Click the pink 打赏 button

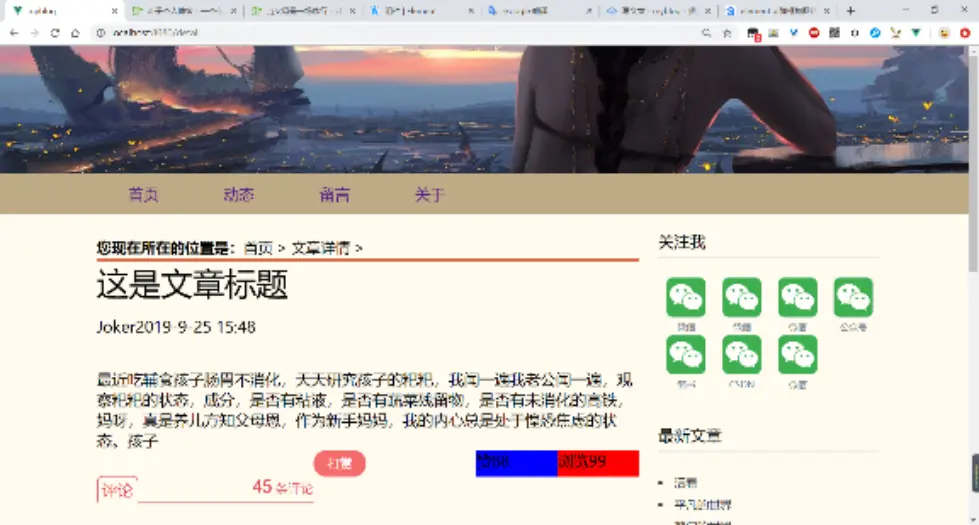click(x=339, y=463)
